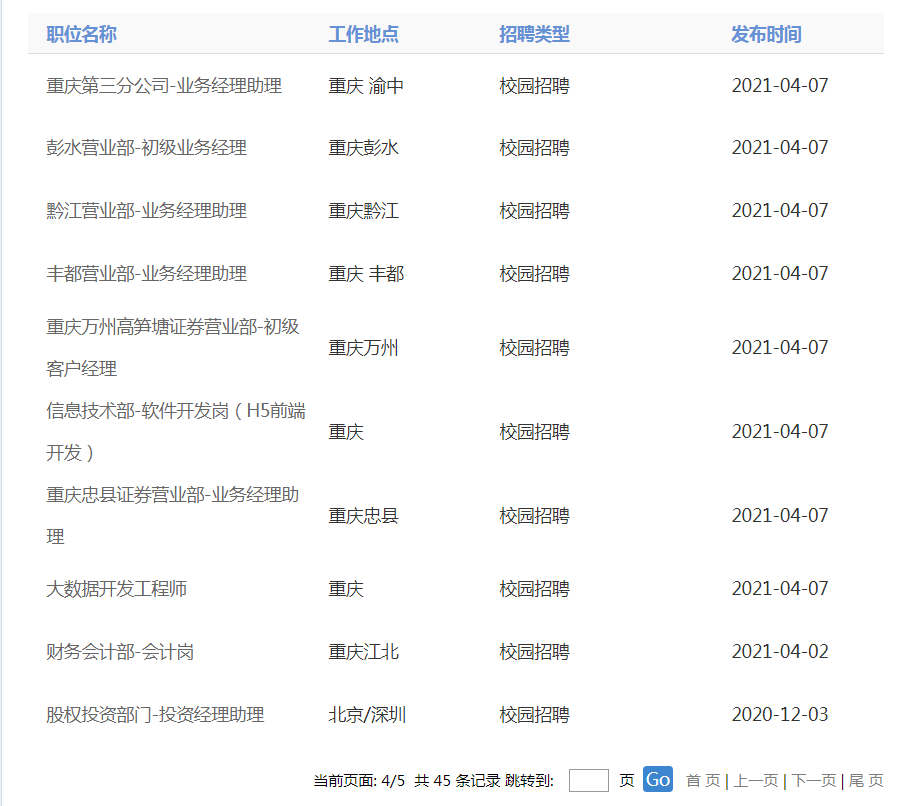Screen dimensions: 901x806
Task: Go to first page via 首页
Action: click(x=702, y=781)
